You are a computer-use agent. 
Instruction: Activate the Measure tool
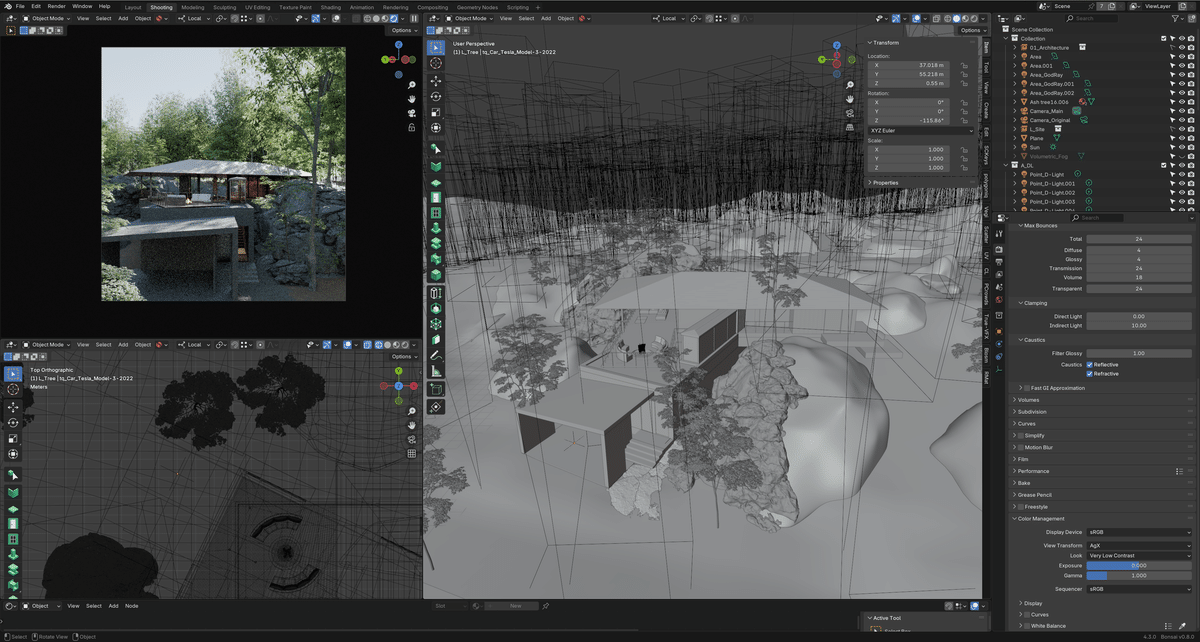click(x=435, y=368)
